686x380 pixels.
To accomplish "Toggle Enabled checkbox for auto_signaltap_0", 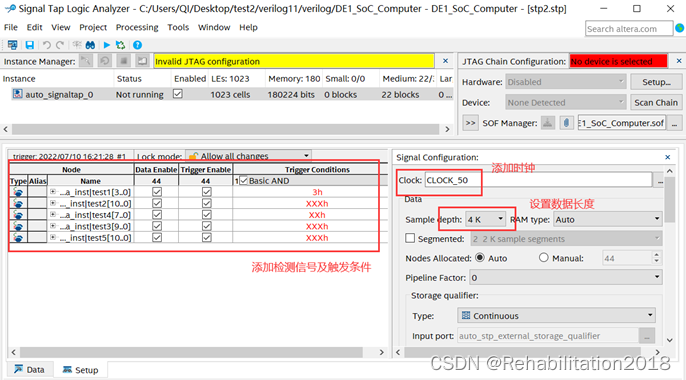I will [x=178, y=94].
